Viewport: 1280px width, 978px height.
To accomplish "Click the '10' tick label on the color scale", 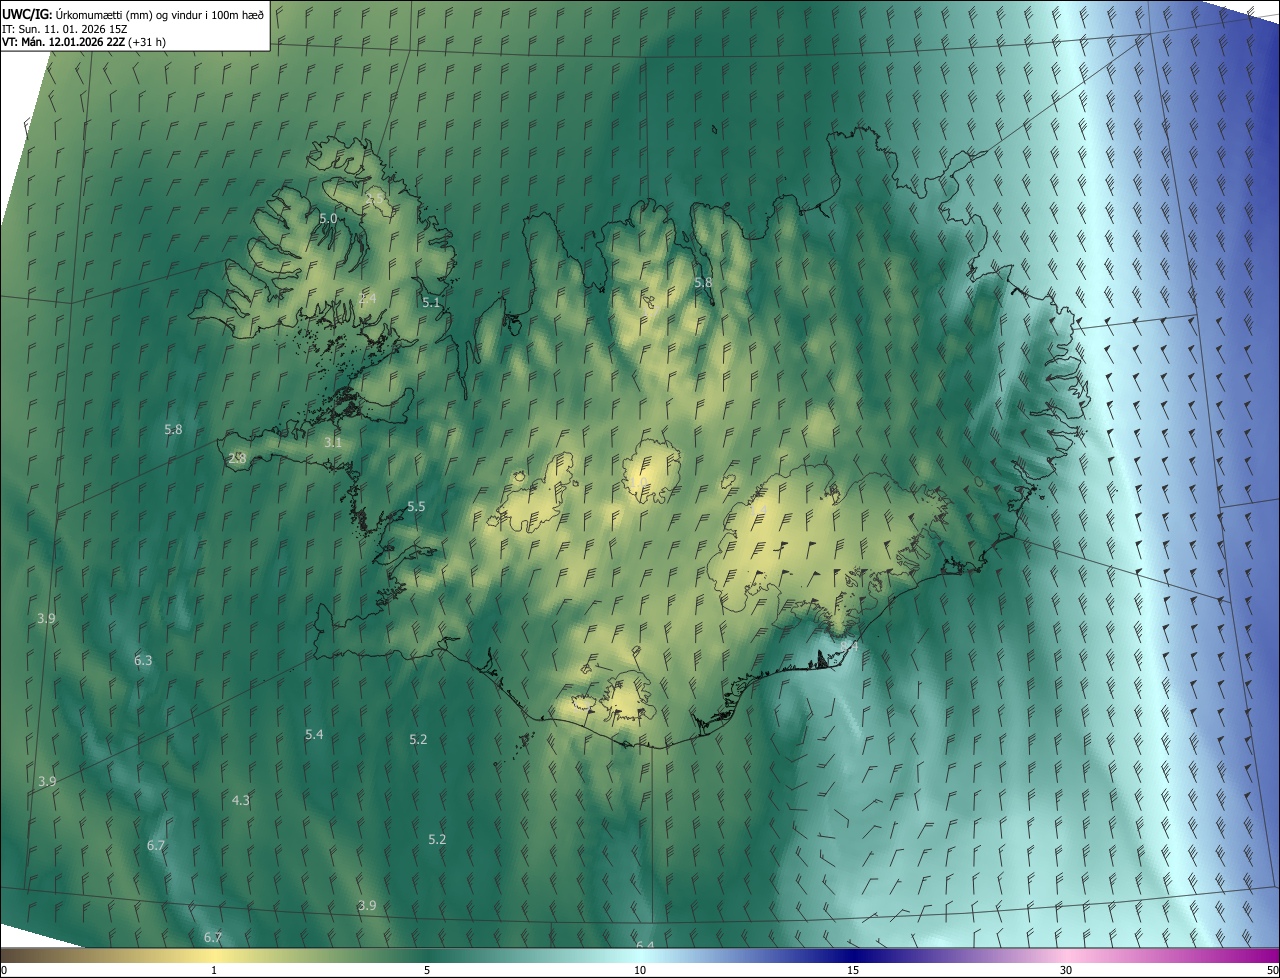I will click(640, 971).
